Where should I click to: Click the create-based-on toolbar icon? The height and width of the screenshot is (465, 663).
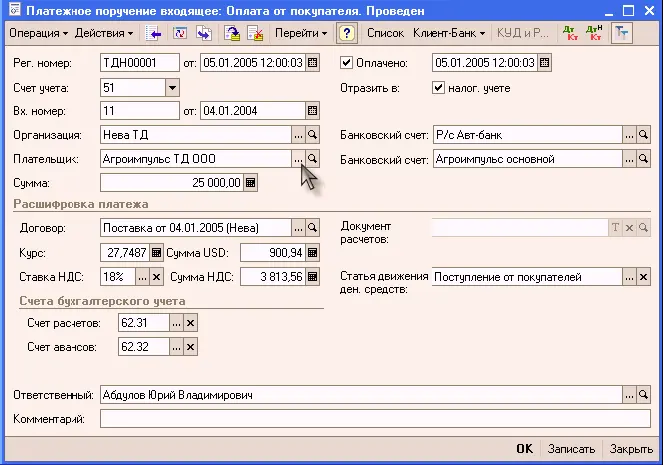[x=204, y=33]
